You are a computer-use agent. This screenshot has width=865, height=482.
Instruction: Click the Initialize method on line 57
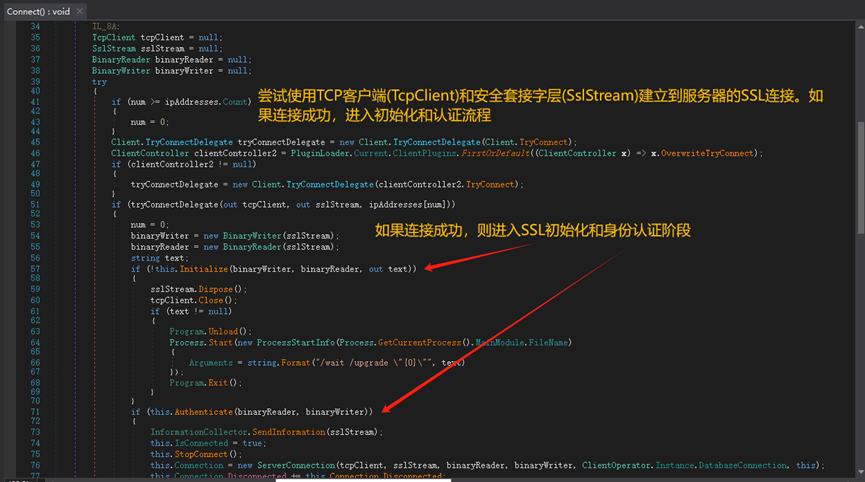coord(204,269)
